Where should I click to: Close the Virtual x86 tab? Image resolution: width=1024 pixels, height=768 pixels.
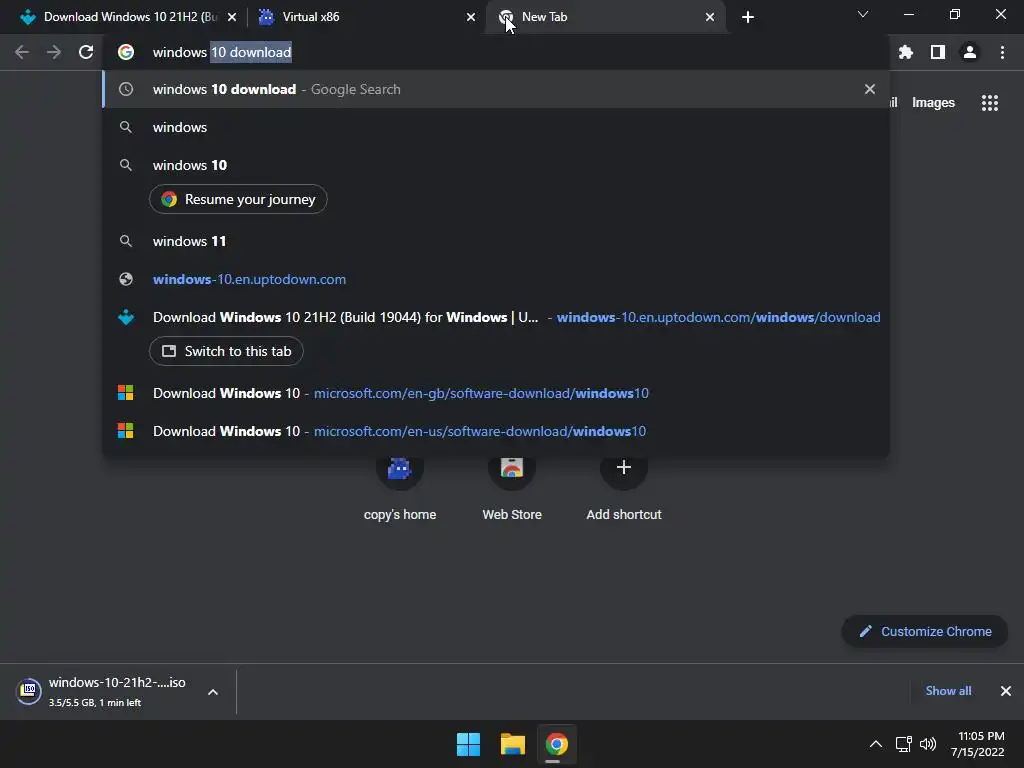point(471,17)
